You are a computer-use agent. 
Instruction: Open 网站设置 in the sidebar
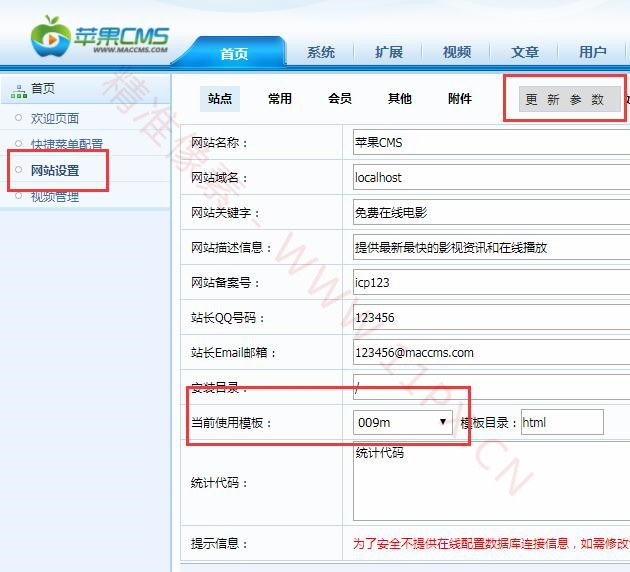pos(55,170)
